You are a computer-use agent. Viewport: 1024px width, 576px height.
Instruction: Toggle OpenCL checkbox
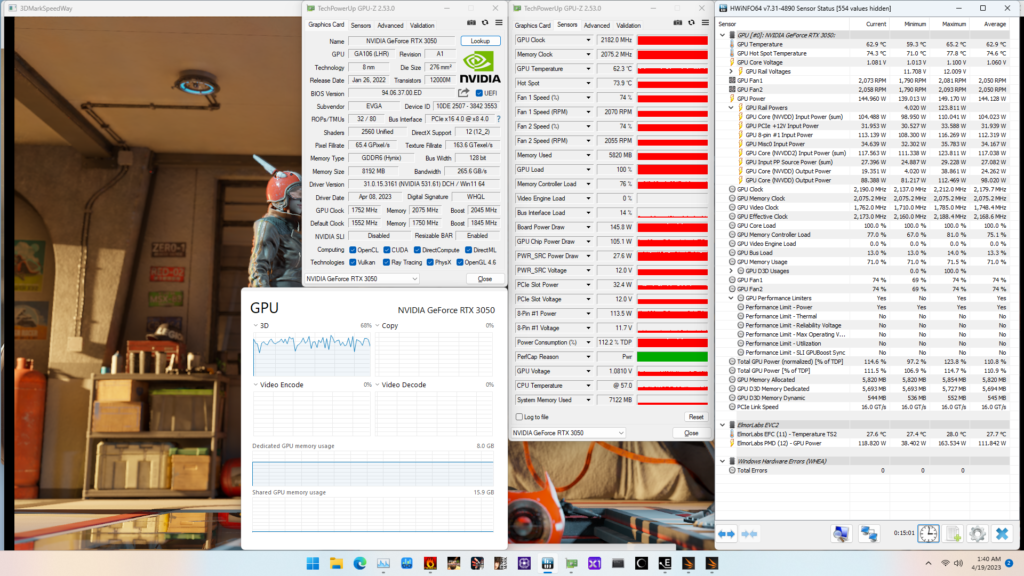pos(353,249)
